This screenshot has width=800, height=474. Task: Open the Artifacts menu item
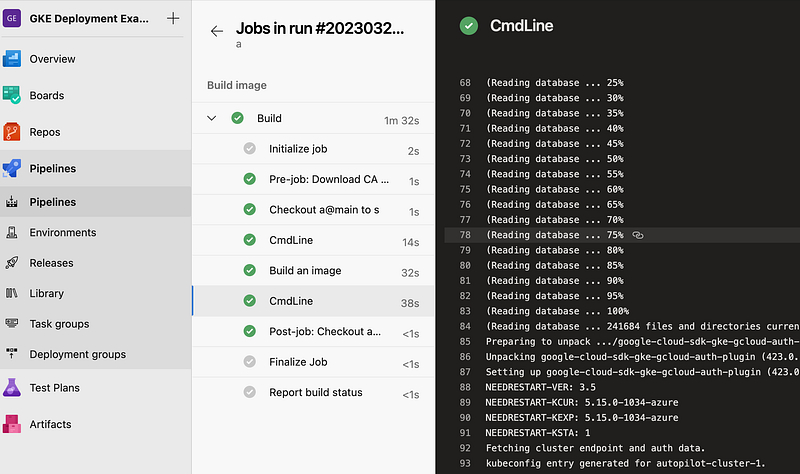[x=51, y=424]
